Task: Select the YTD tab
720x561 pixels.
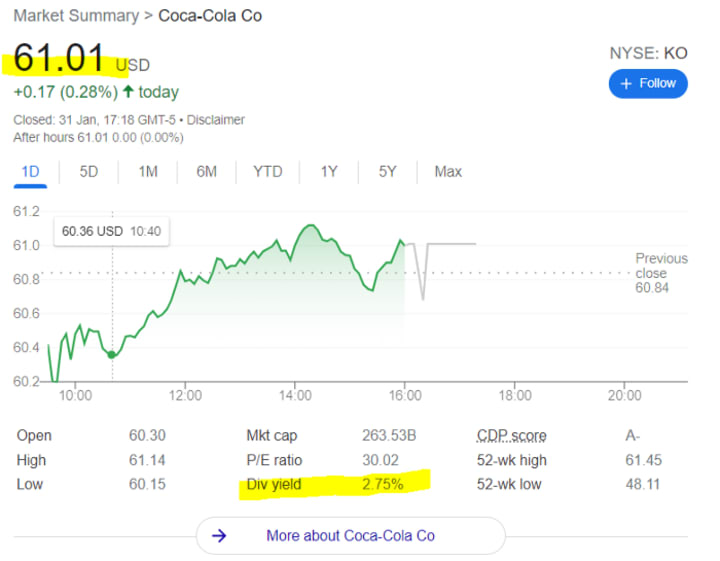Action: (268, 172)
